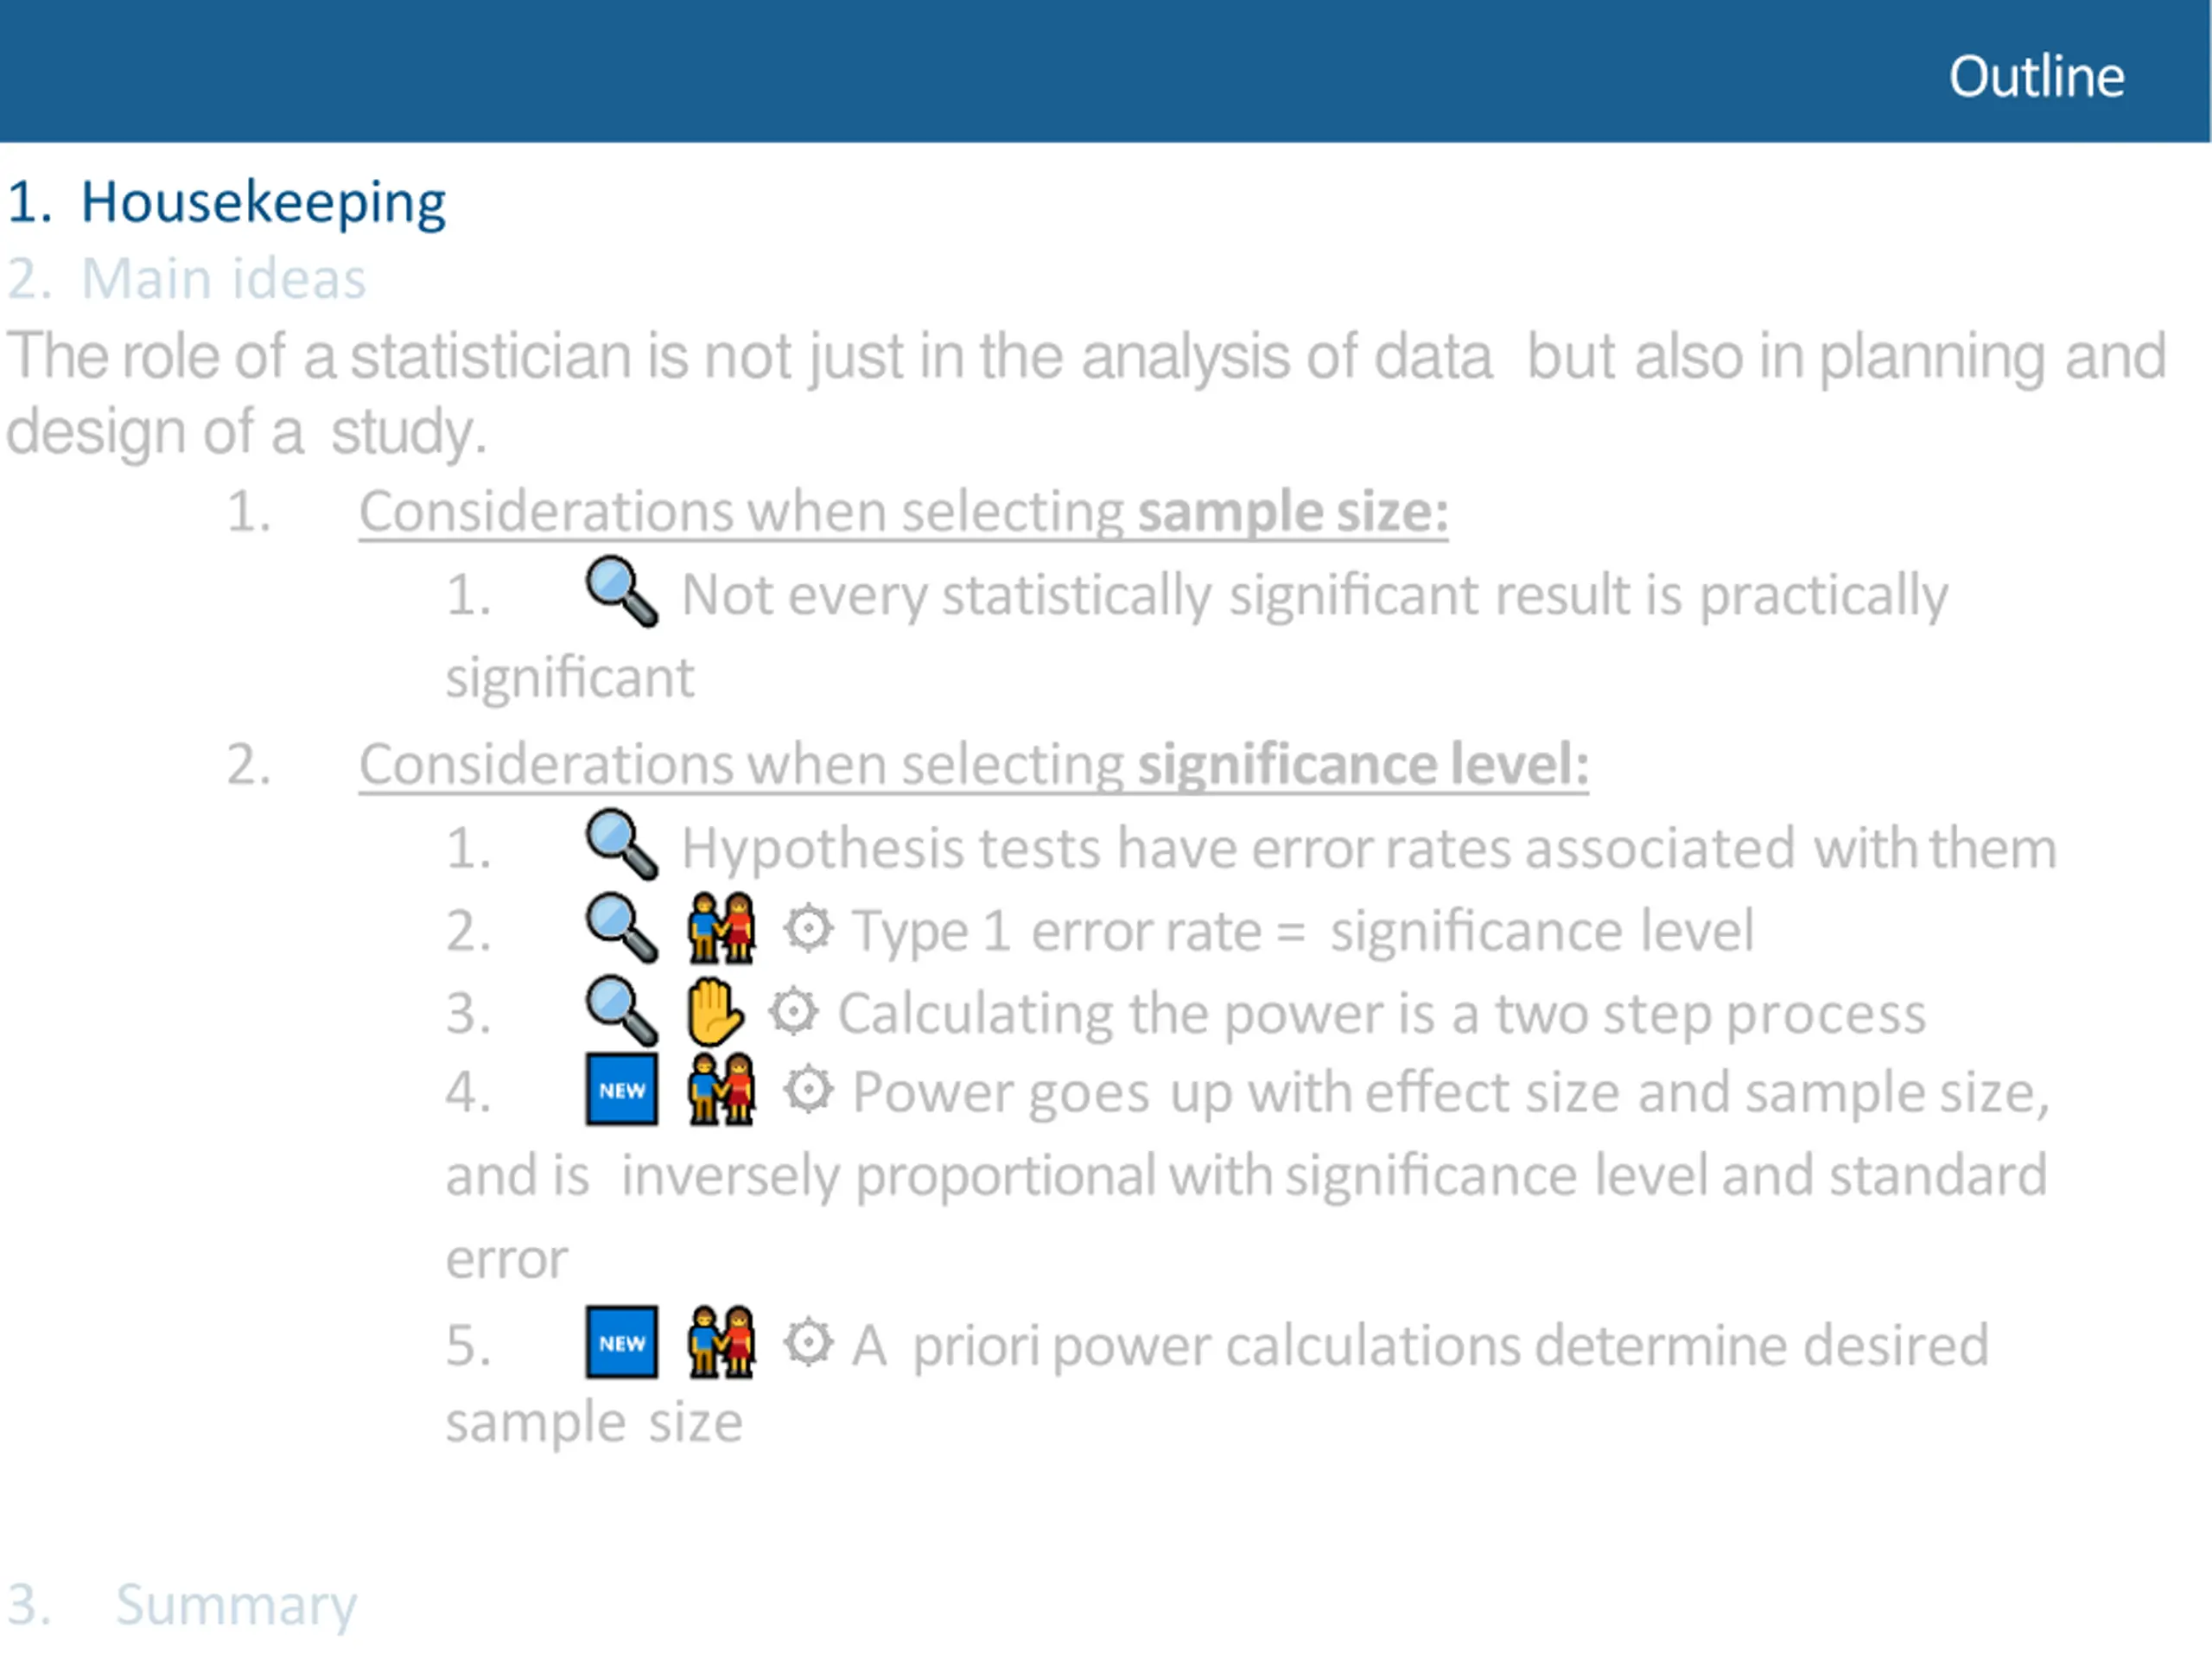Click the magnifying glass on the Type 1 error line

[621, 928]
